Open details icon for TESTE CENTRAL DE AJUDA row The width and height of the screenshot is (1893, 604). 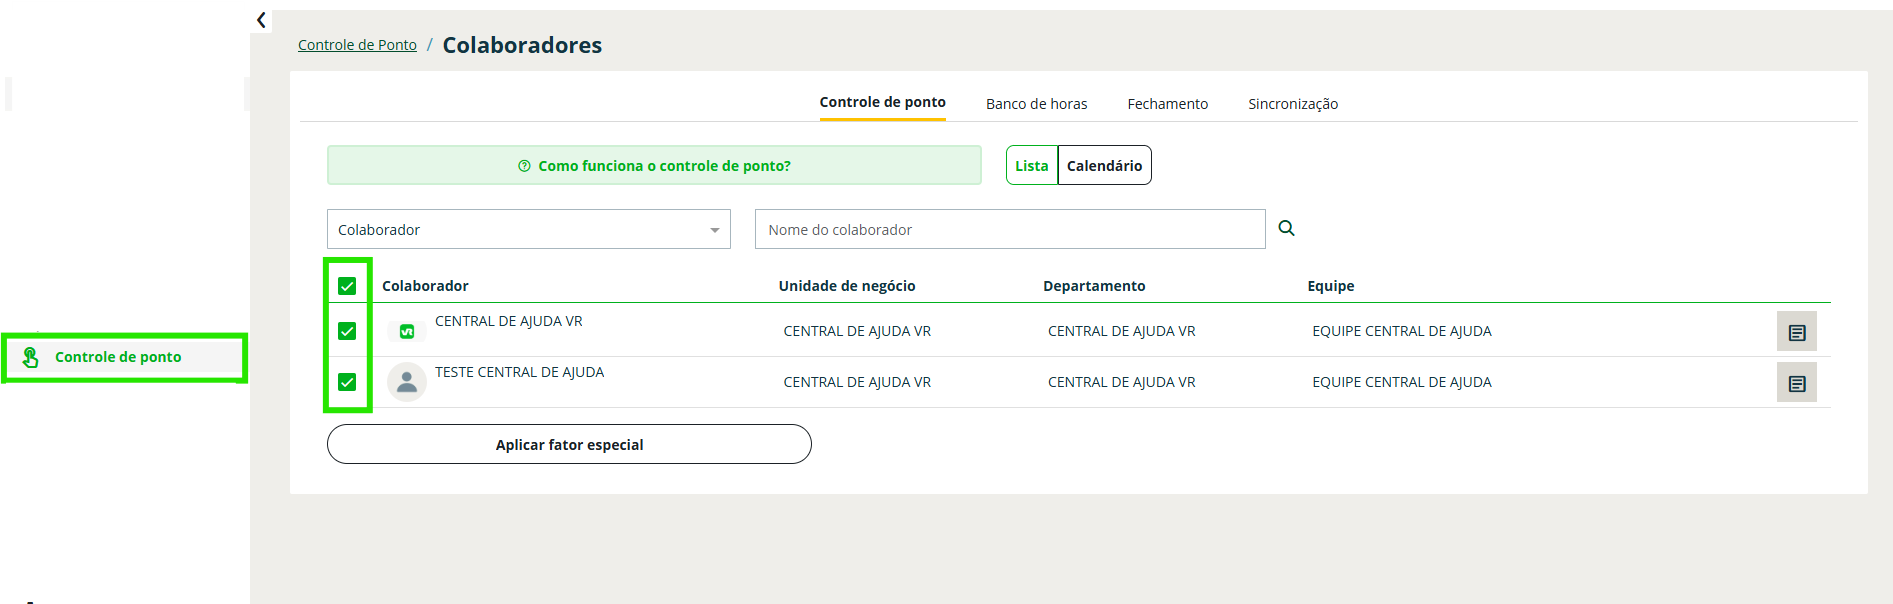pyautogui.click(x=1796, y=383)
